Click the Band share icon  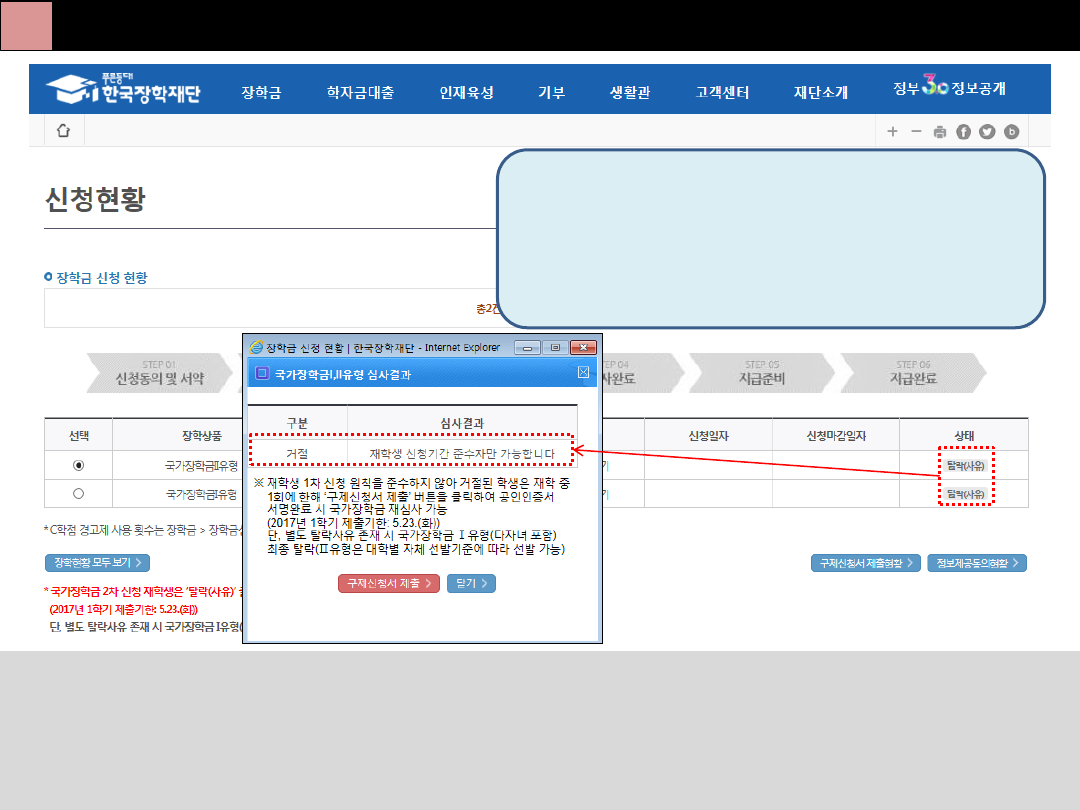tap(1012, 132)
